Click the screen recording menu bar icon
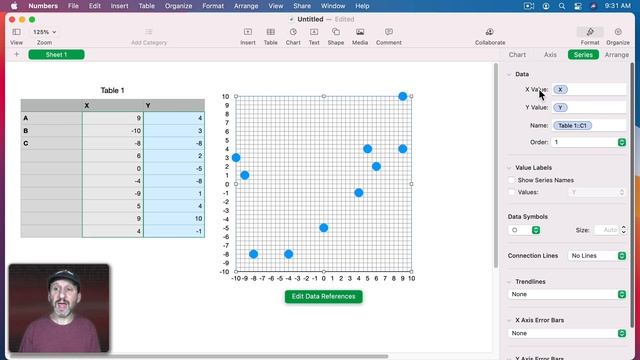This screenshot has height=360, width=640. tap(529, 6)
